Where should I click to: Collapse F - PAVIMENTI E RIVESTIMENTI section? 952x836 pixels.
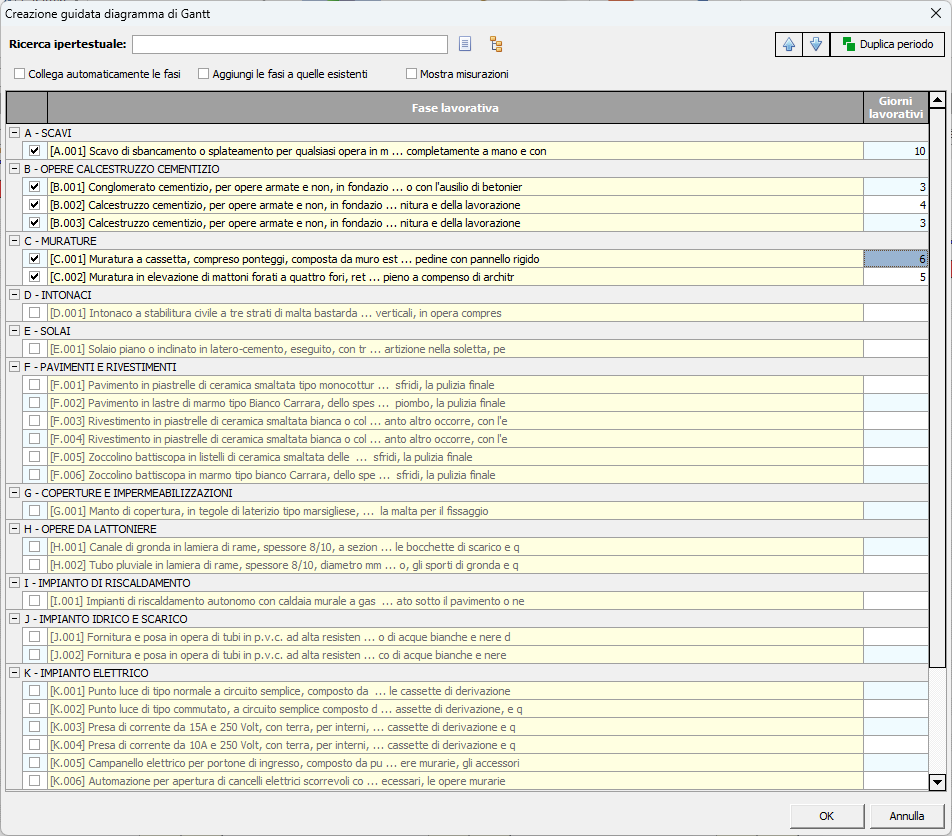(14, 367)
